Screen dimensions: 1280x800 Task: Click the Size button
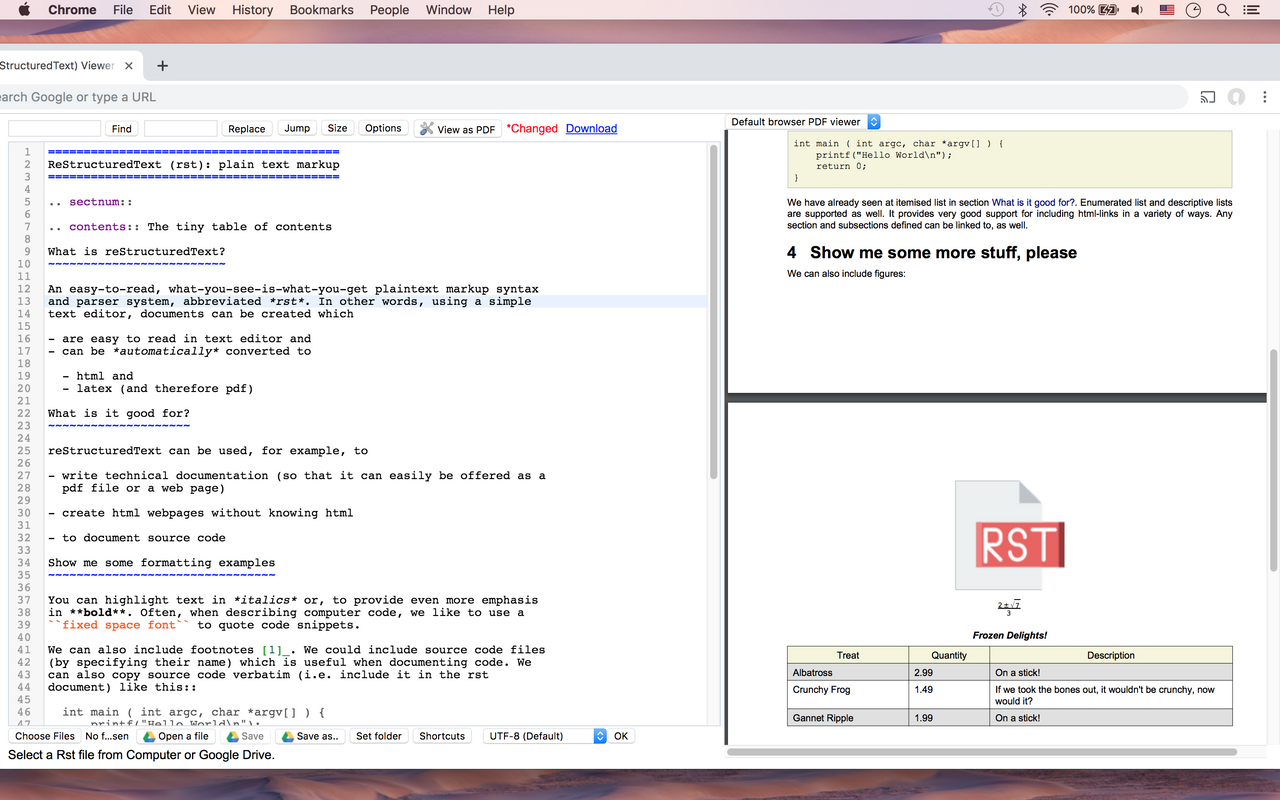(338, 128)
